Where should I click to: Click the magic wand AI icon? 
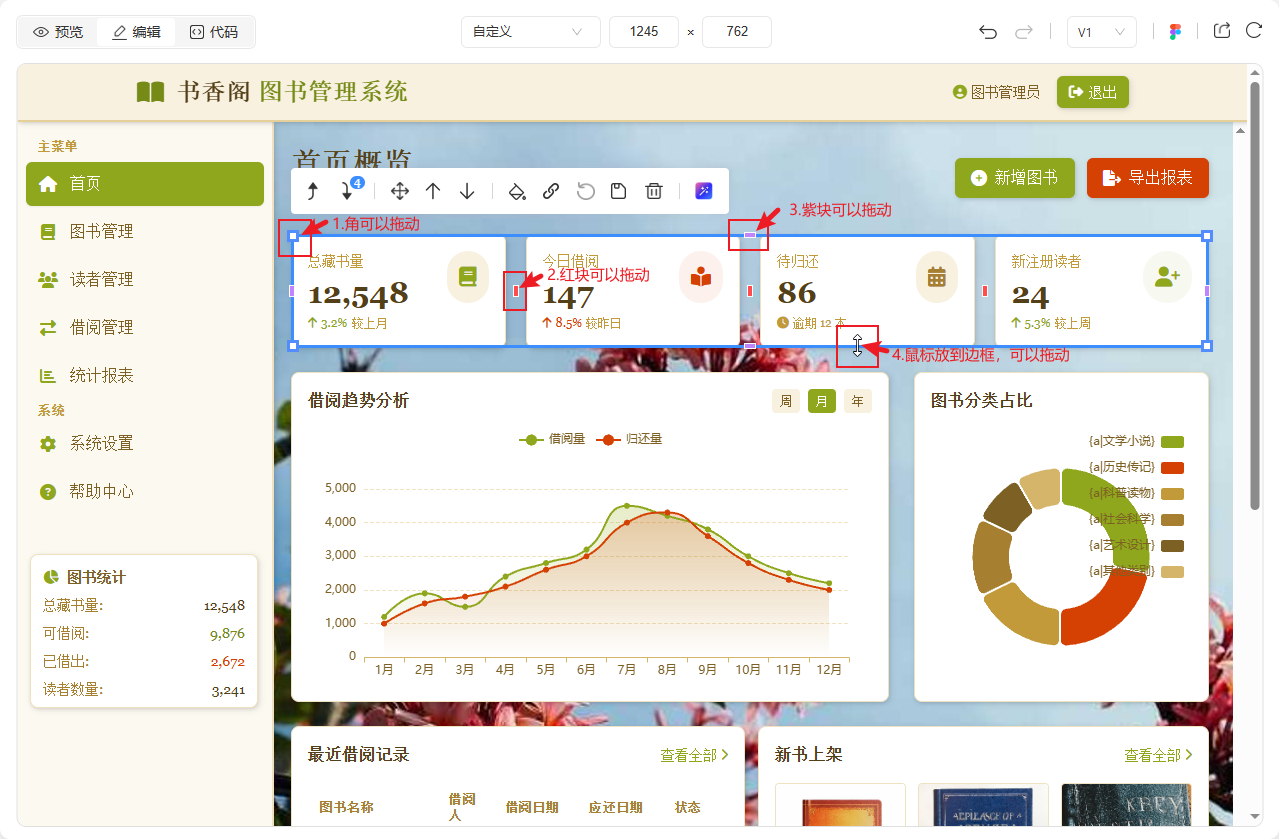pyautogui.click(x=704, y=191)
